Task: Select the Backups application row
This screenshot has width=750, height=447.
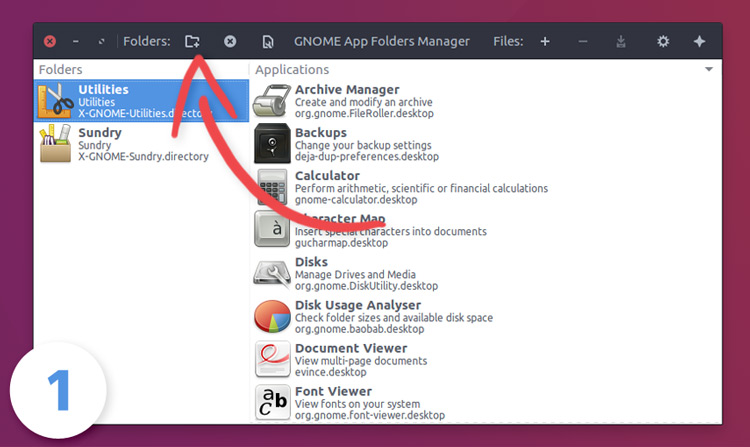Action: click(x=485, y=144)
